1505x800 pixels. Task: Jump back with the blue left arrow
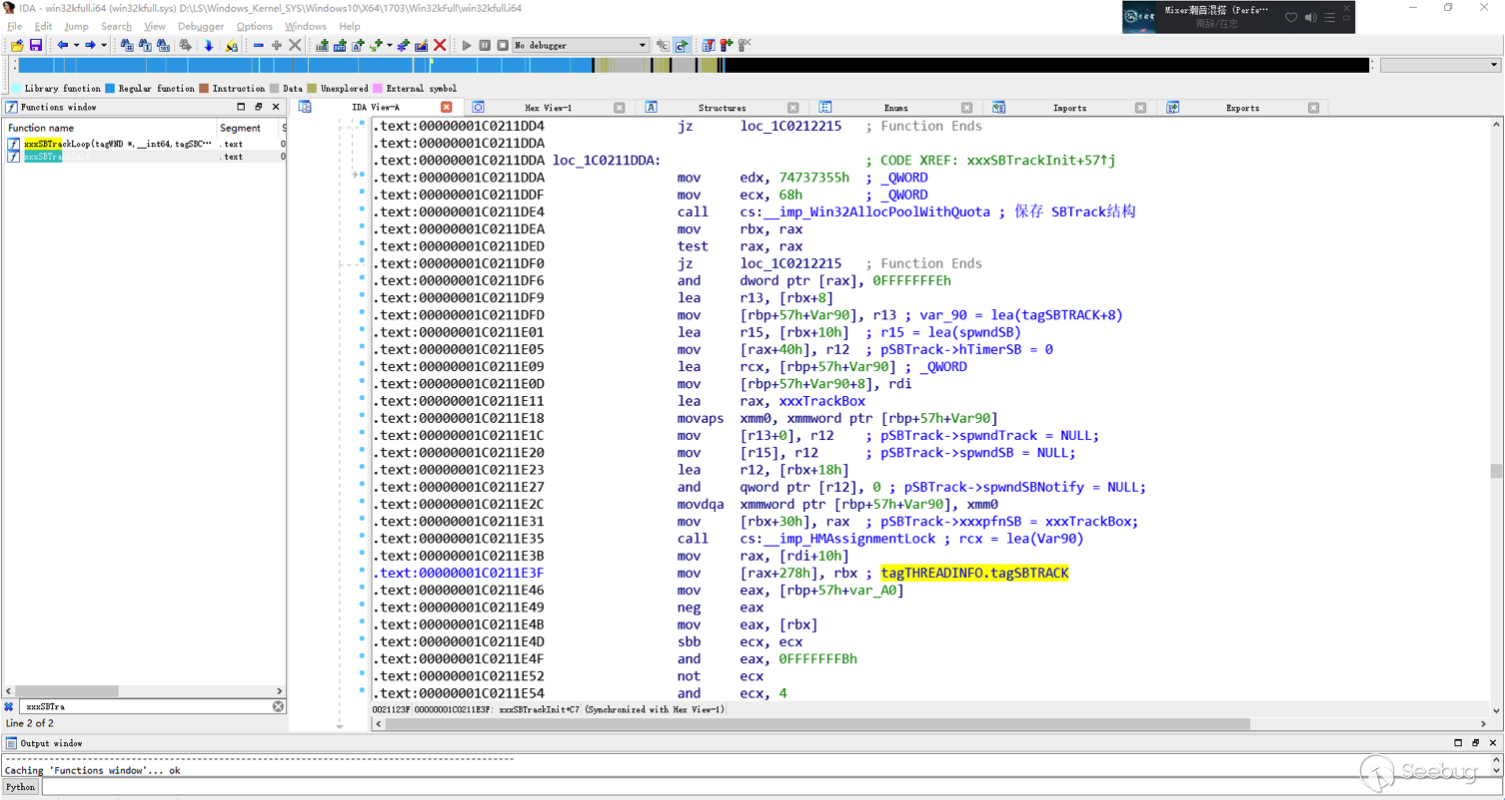click(63, 45)
